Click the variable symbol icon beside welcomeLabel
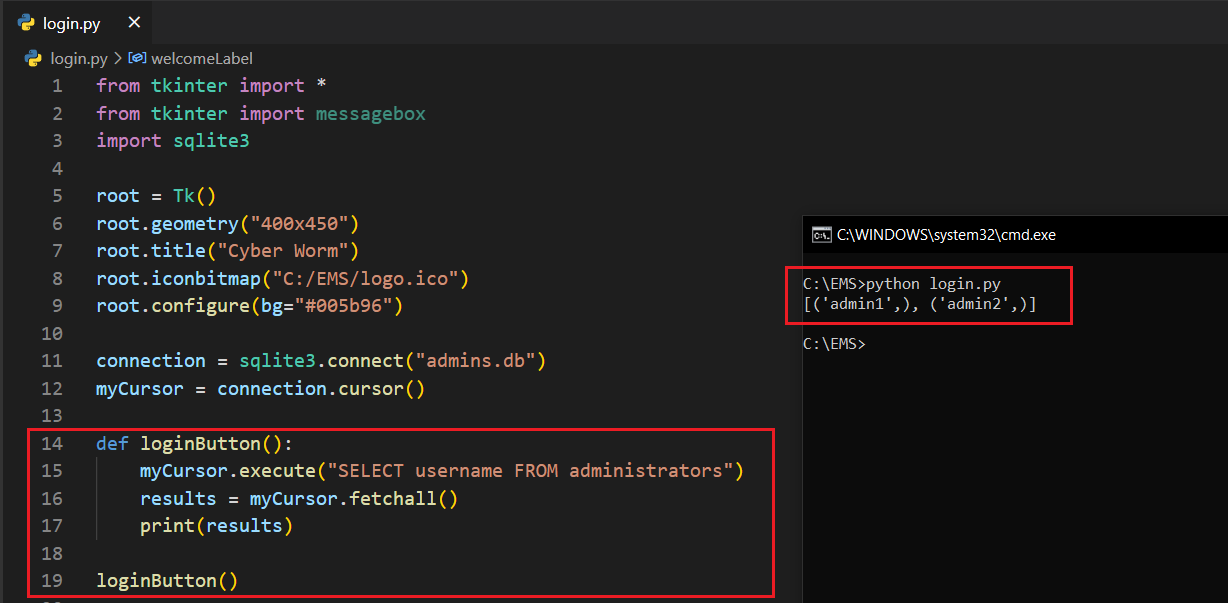The width and height of the screenshot is (1228, 603). [x=137, y=58]
